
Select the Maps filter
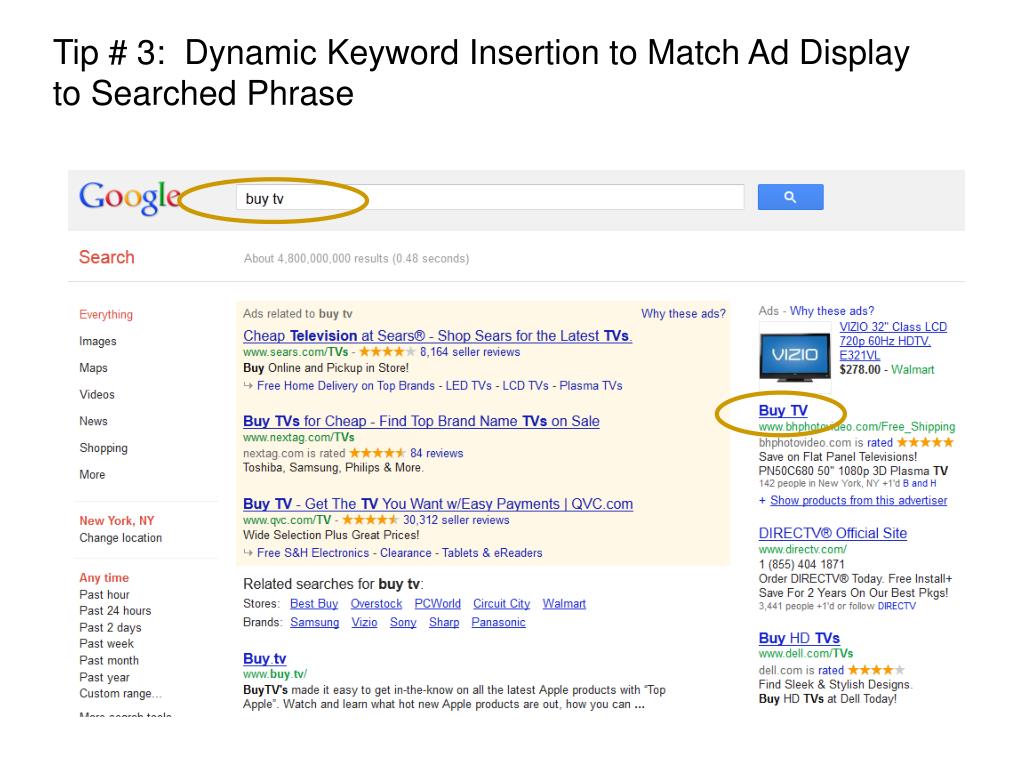93,368
